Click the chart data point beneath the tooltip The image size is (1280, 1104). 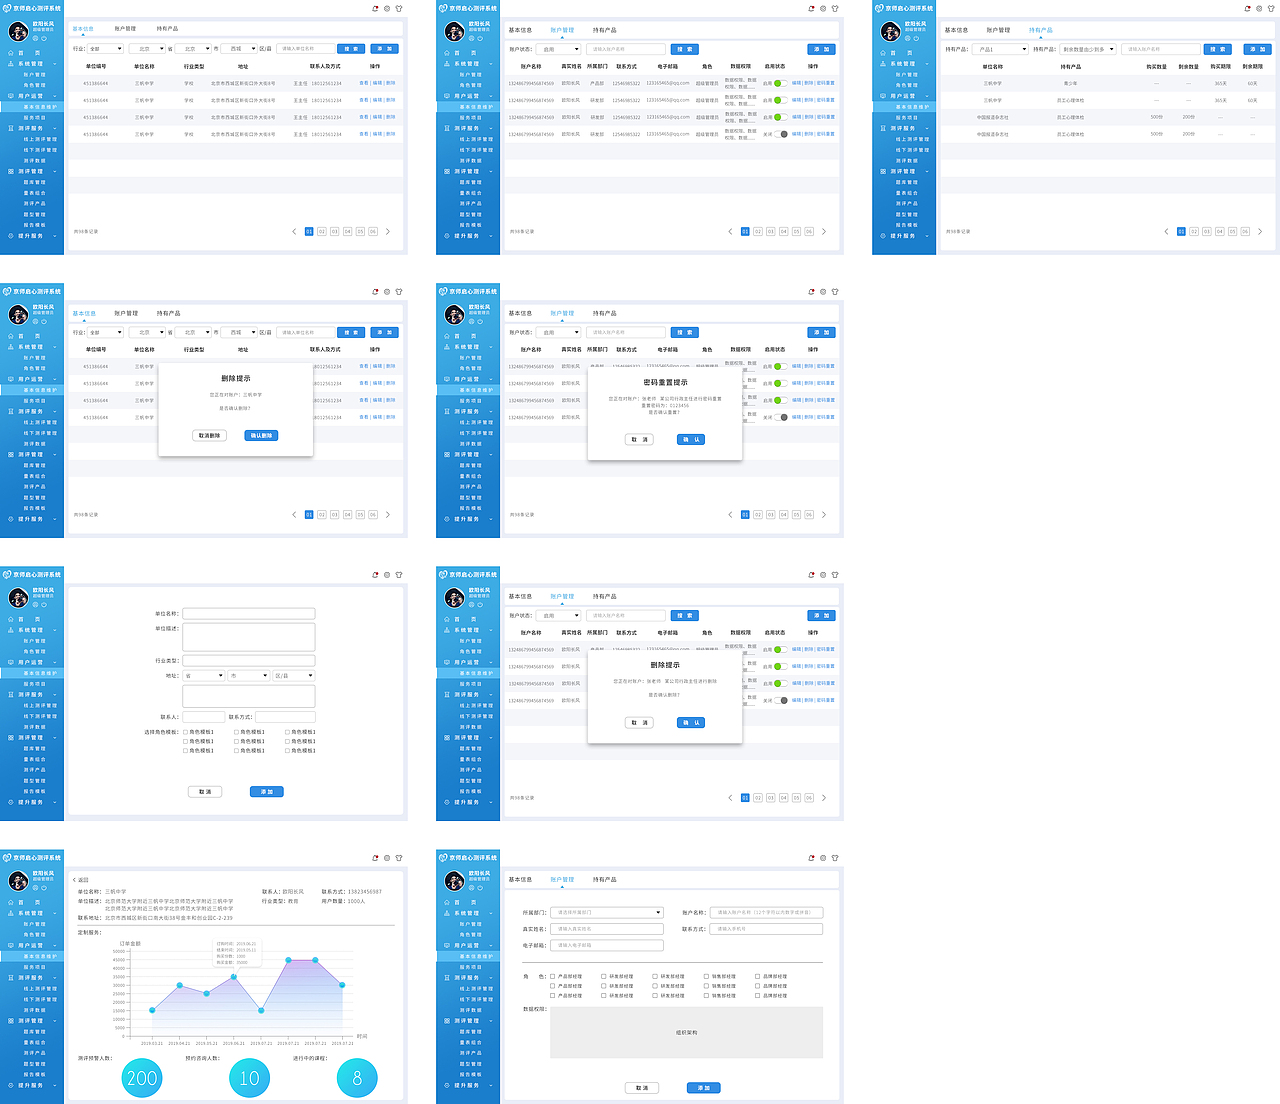234,976
